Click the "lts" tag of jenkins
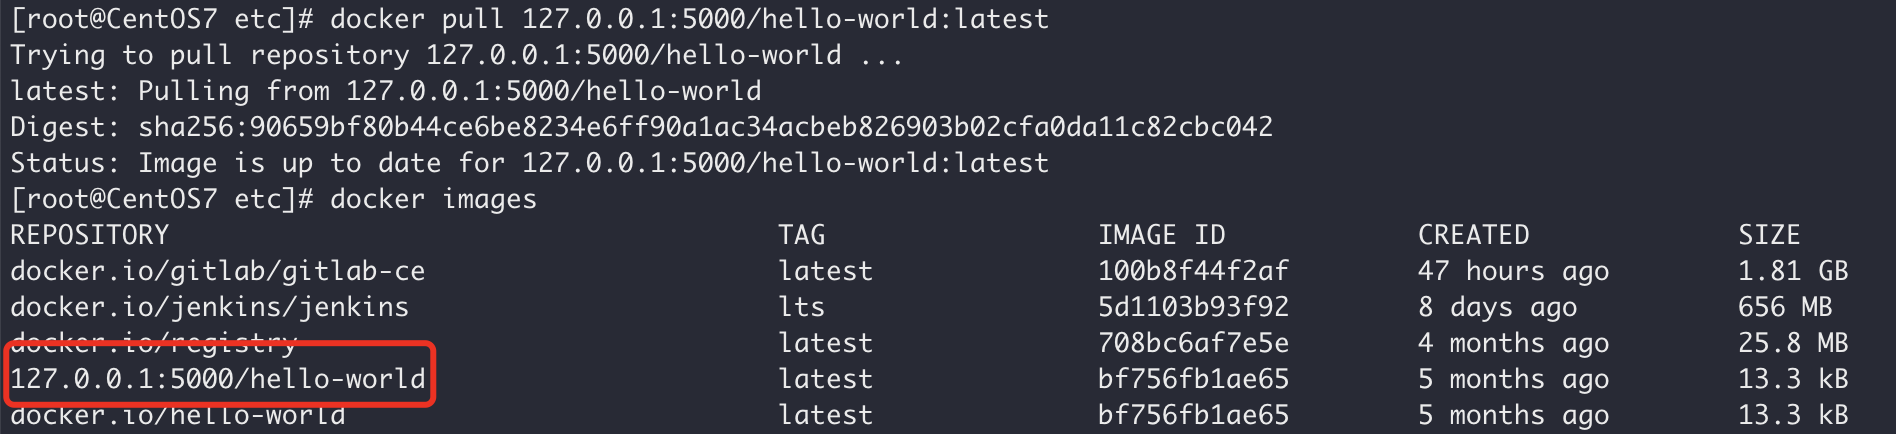1896x434 pixels. point(802,307)
